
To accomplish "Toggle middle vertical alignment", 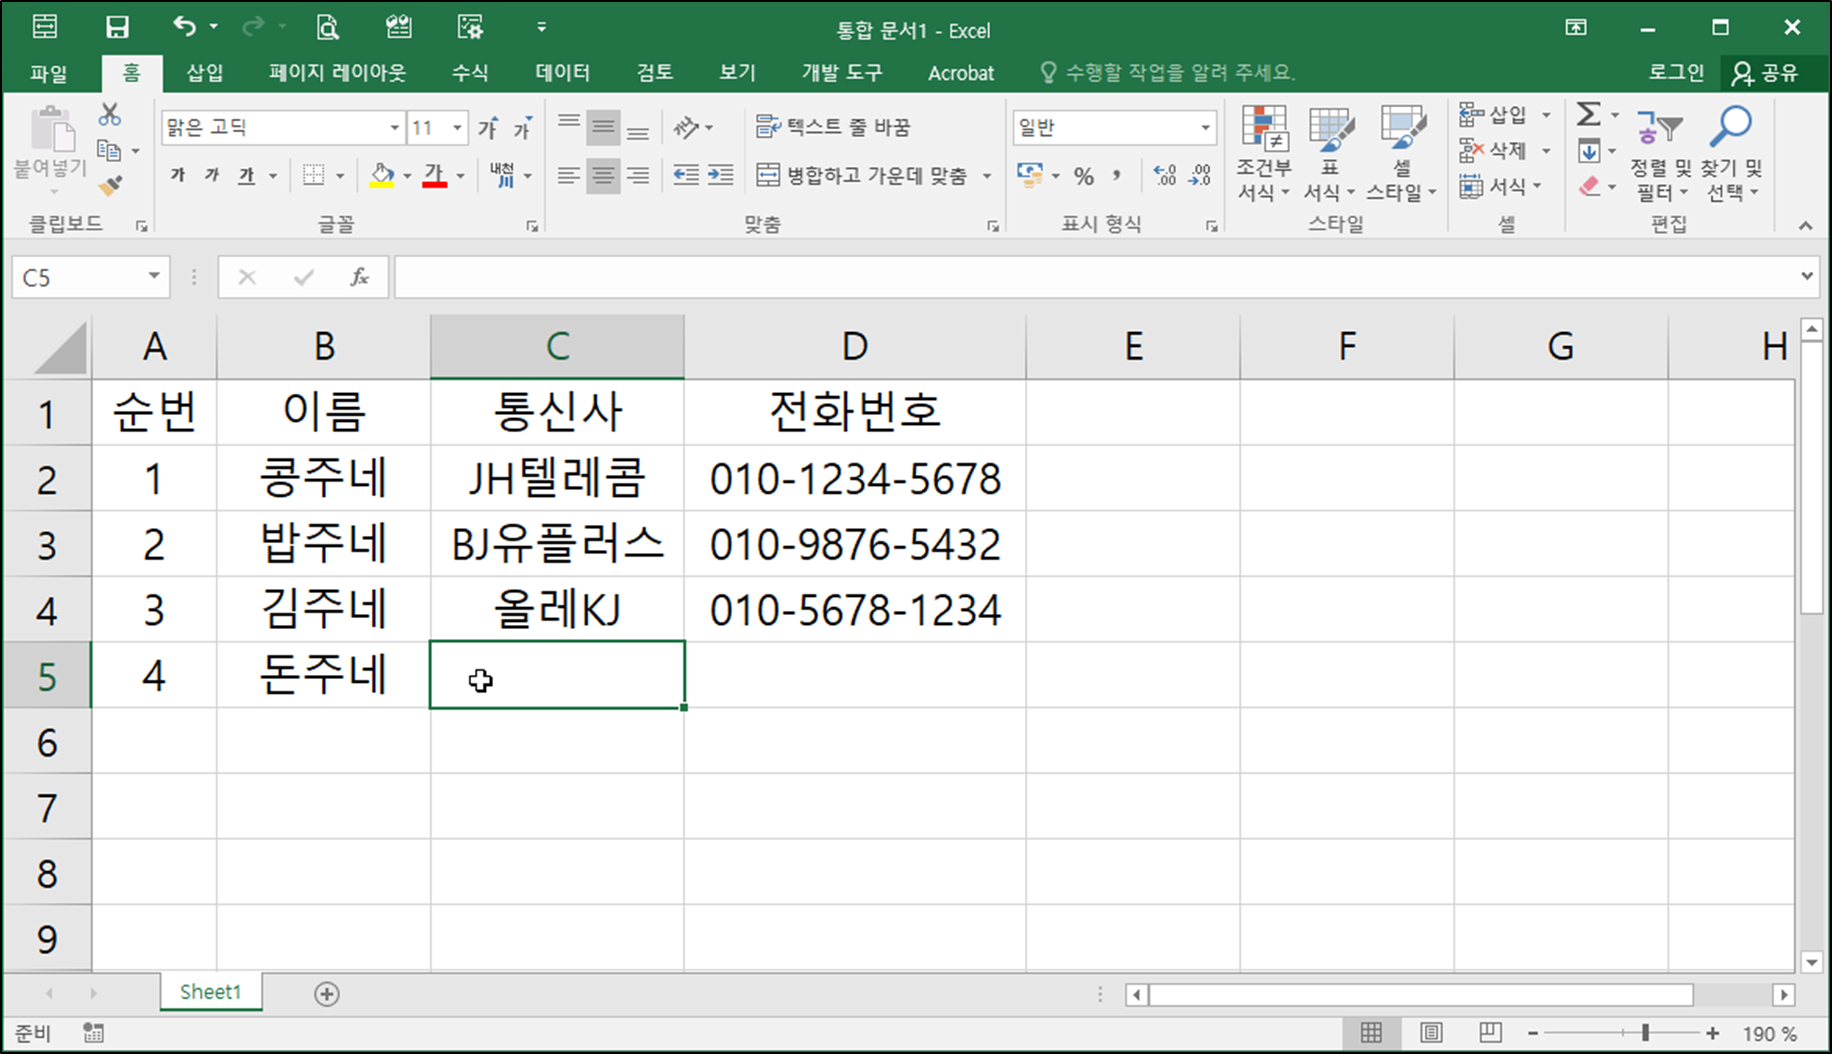I will [x=603, y=127].
